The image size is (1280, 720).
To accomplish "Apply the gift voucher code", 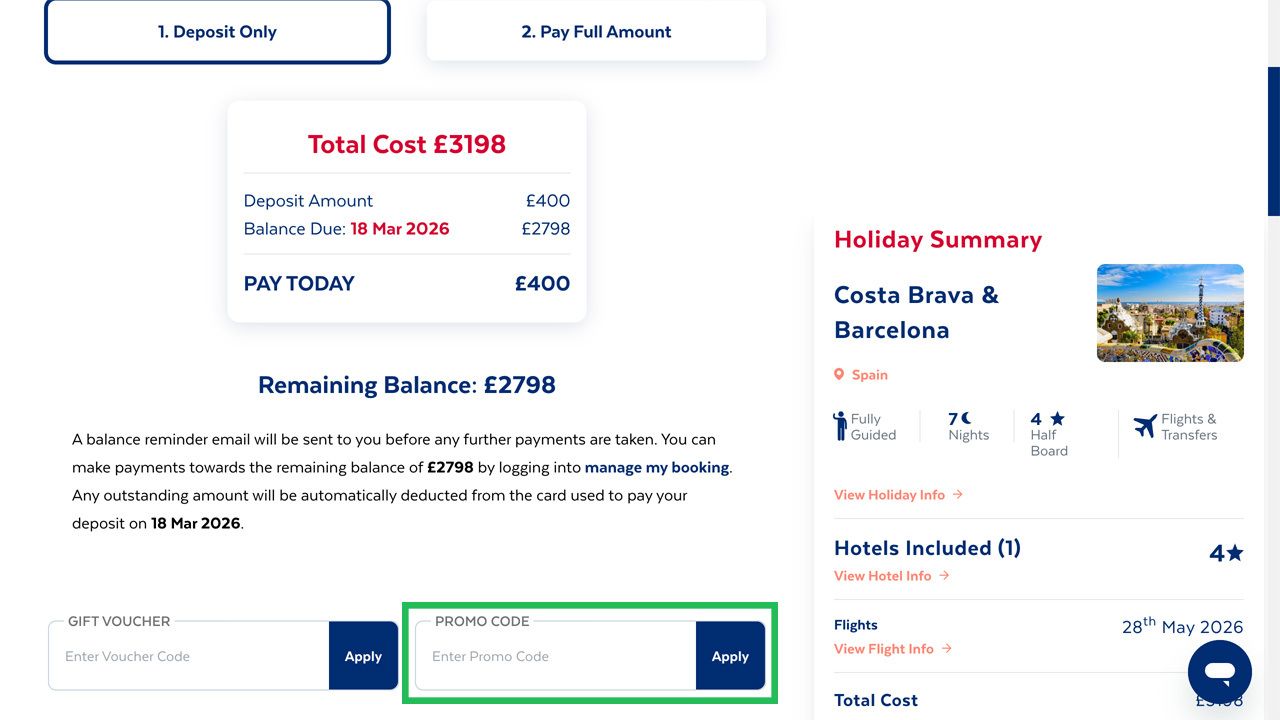I will tap(363, 656).
